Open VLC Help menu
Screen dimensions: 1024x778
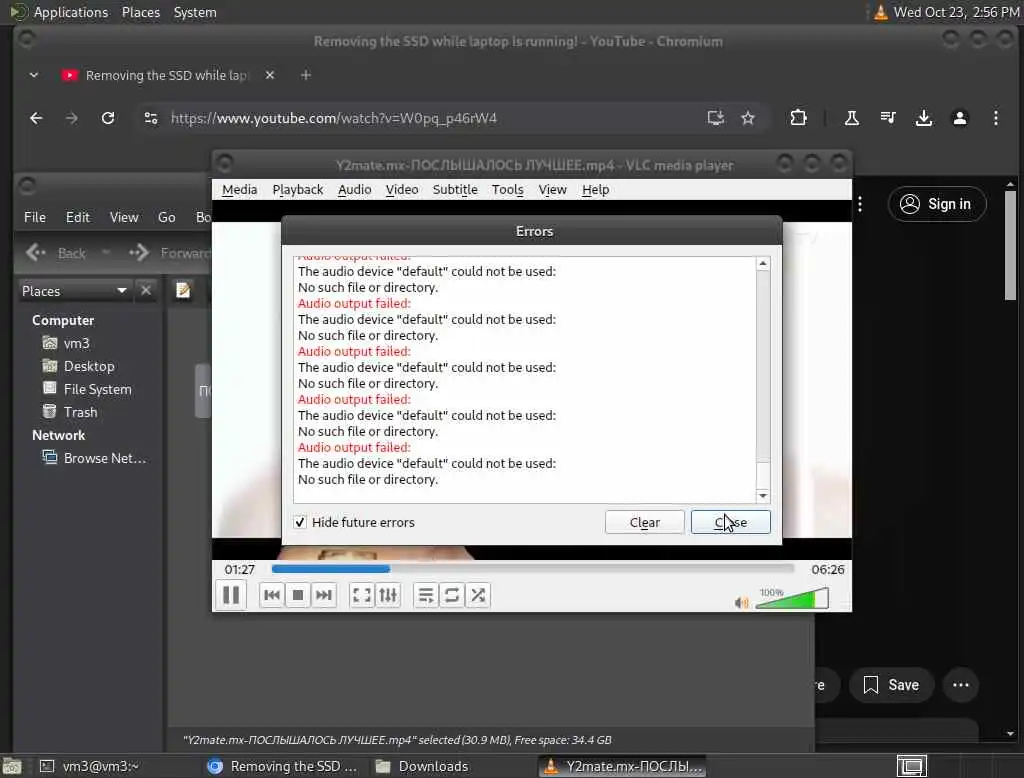pyautogui.click(x=596, y=189)
